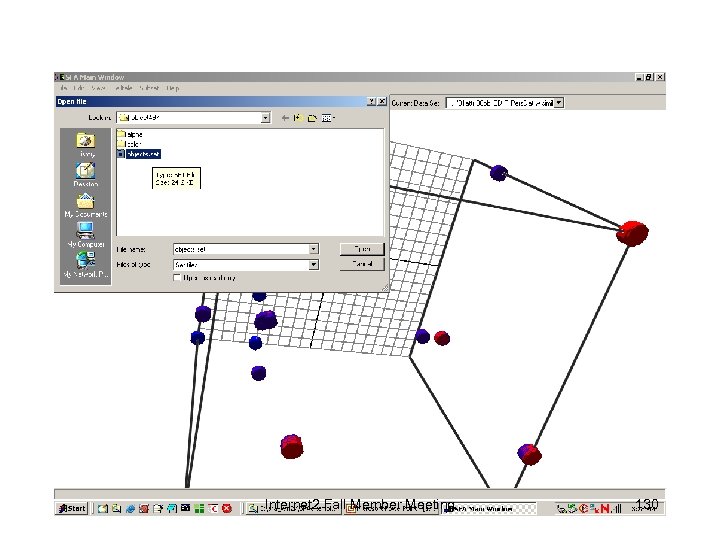Open the Edit menu in main window
The width and height of the screenshot is (720, 540).
(x=79, y=88)
